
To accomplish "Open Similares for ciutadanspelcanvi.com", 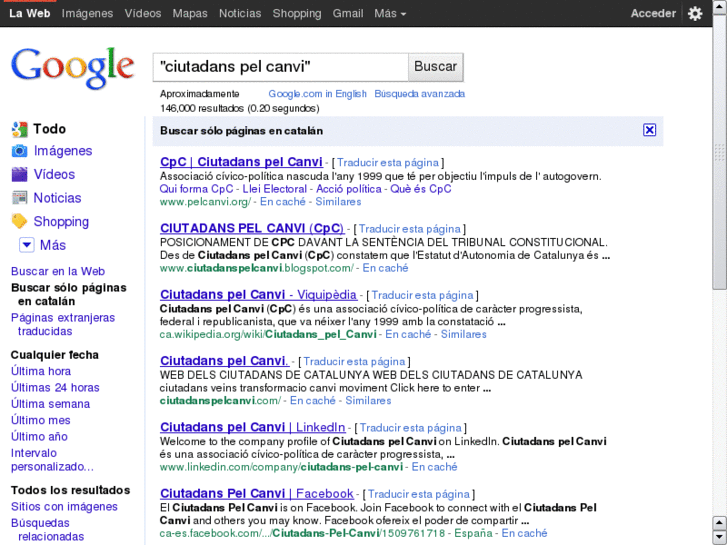I will click(368, 401).
